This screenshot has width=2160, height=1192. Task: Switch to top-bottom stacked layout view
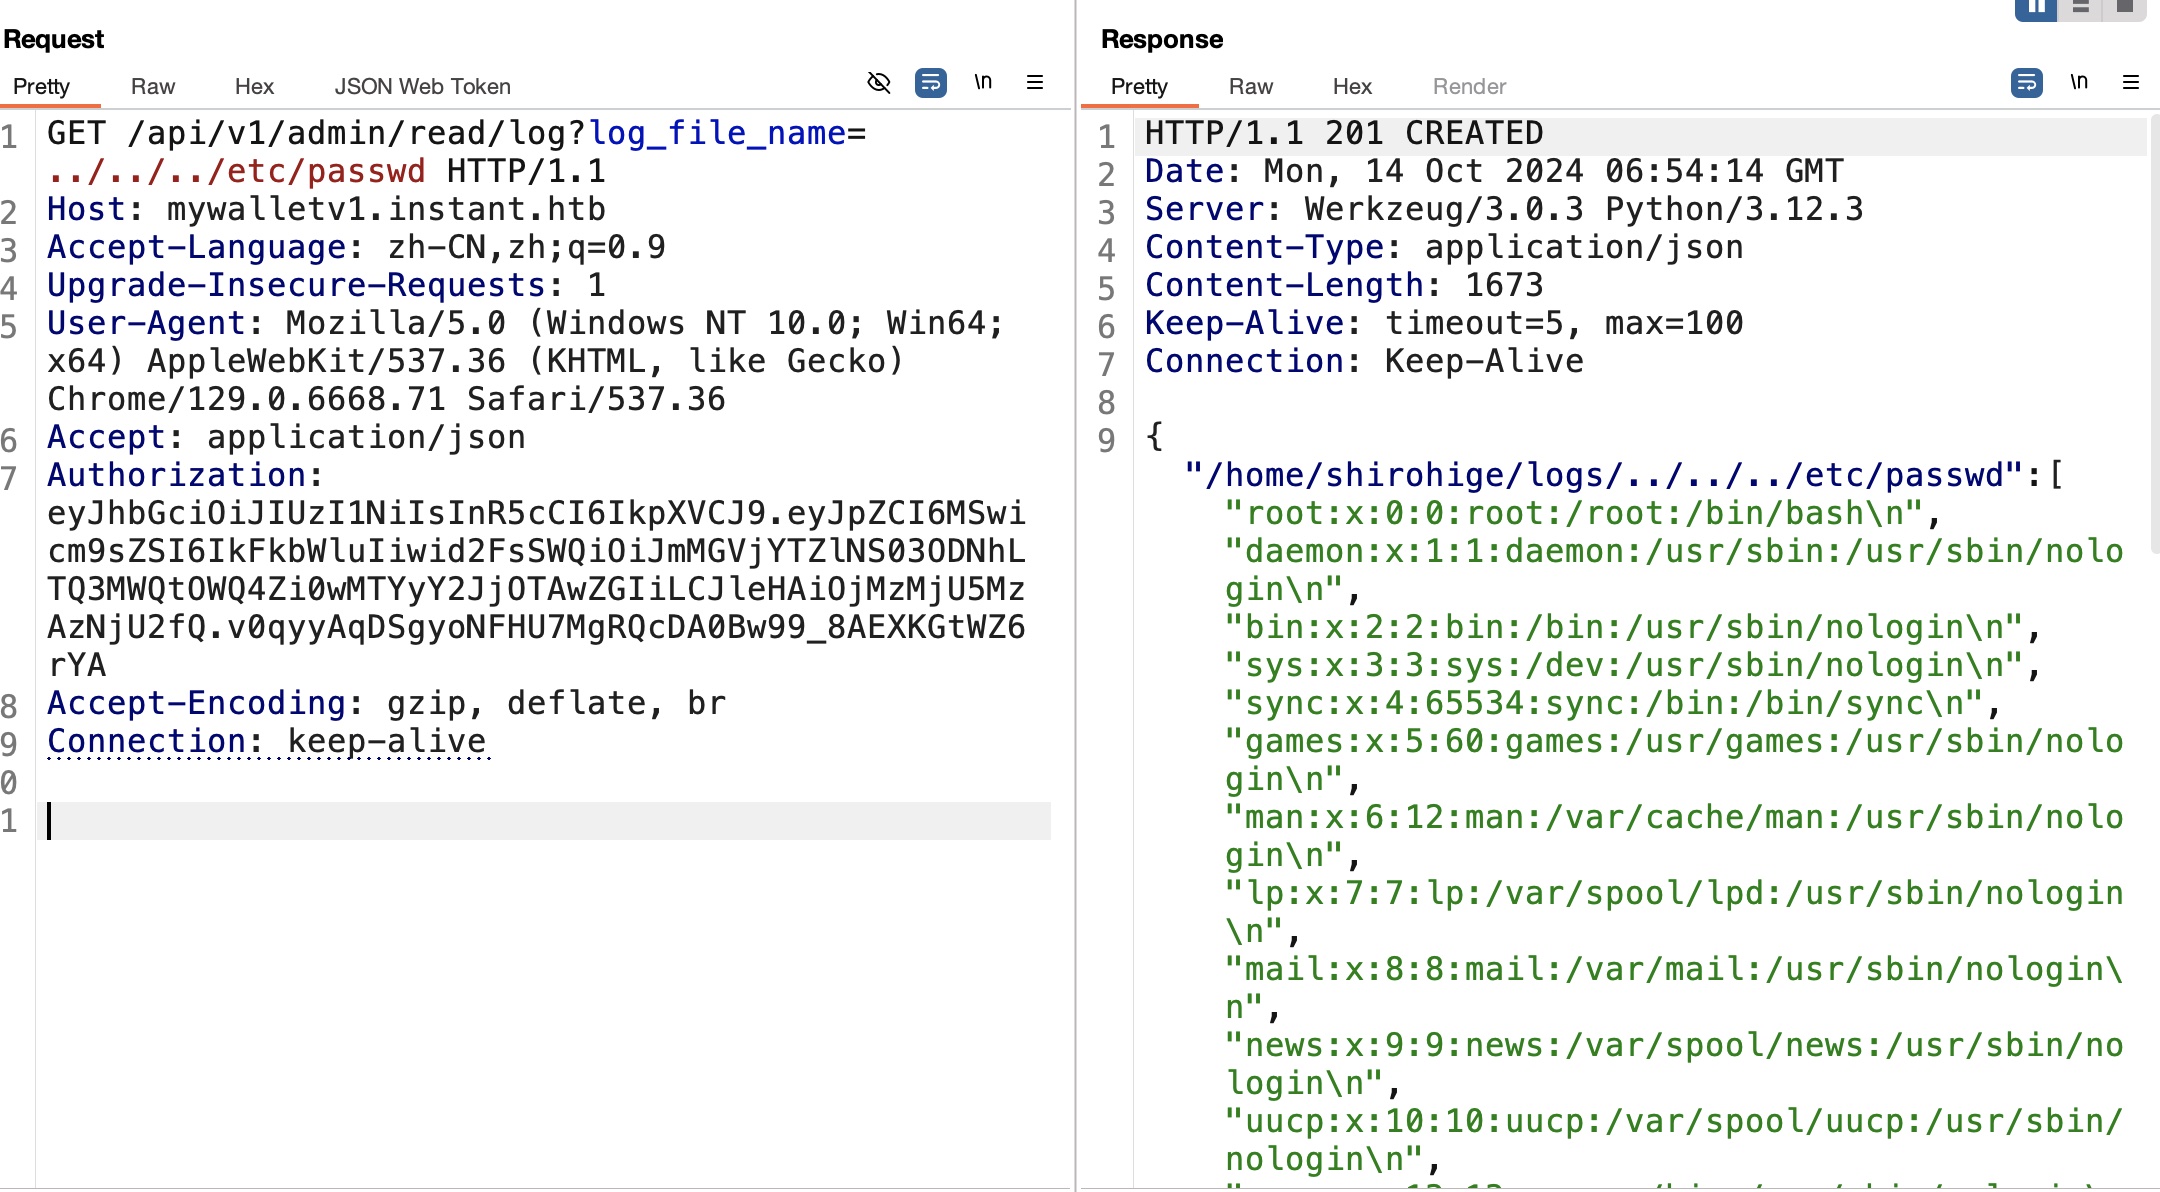coord(2081,8)
